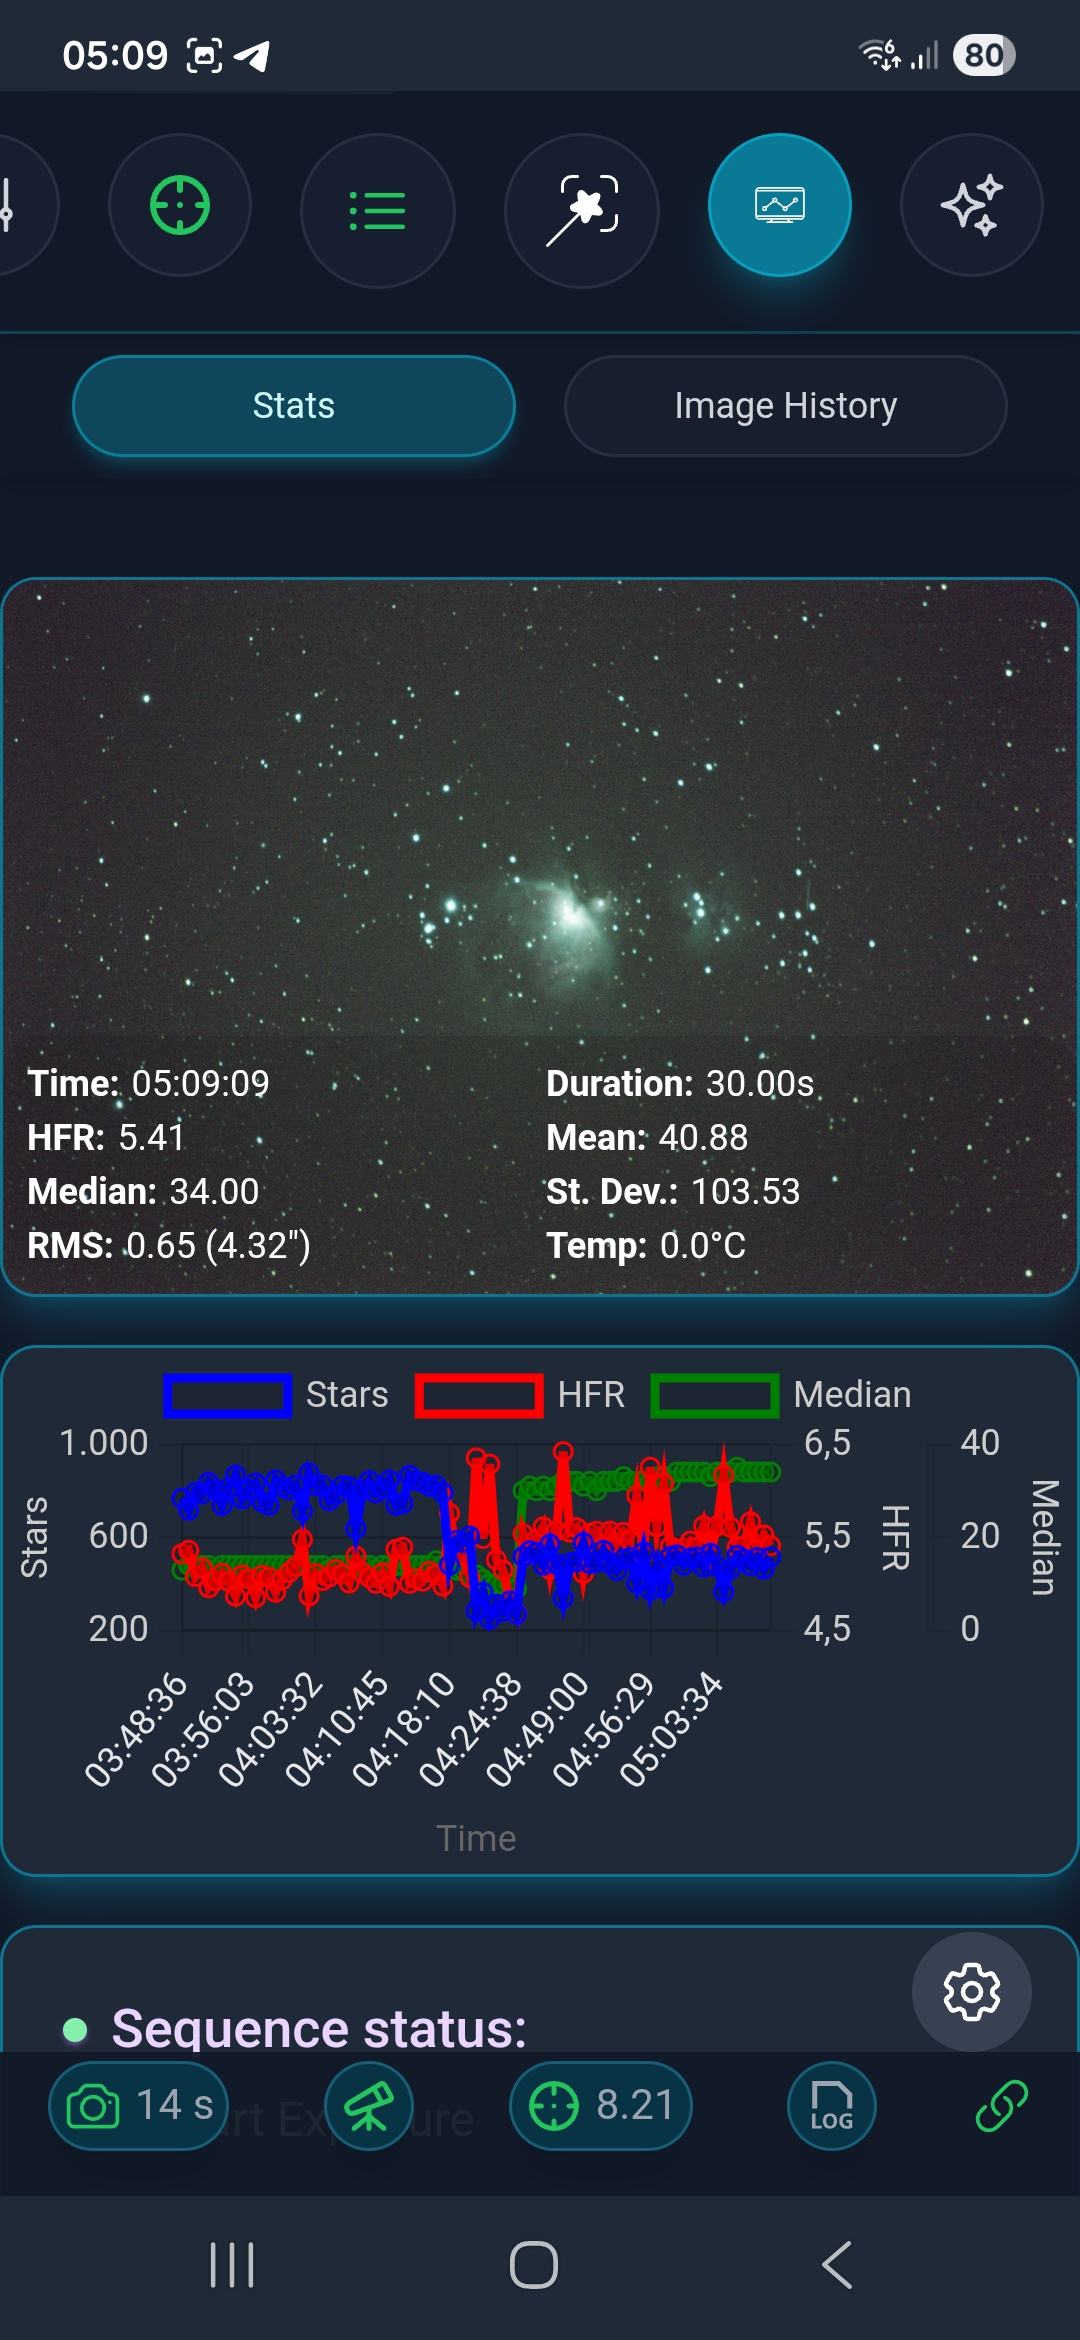Open the sparkle stars icon page
Viewport: 1080px width, 2340px height.
[971, 206]
